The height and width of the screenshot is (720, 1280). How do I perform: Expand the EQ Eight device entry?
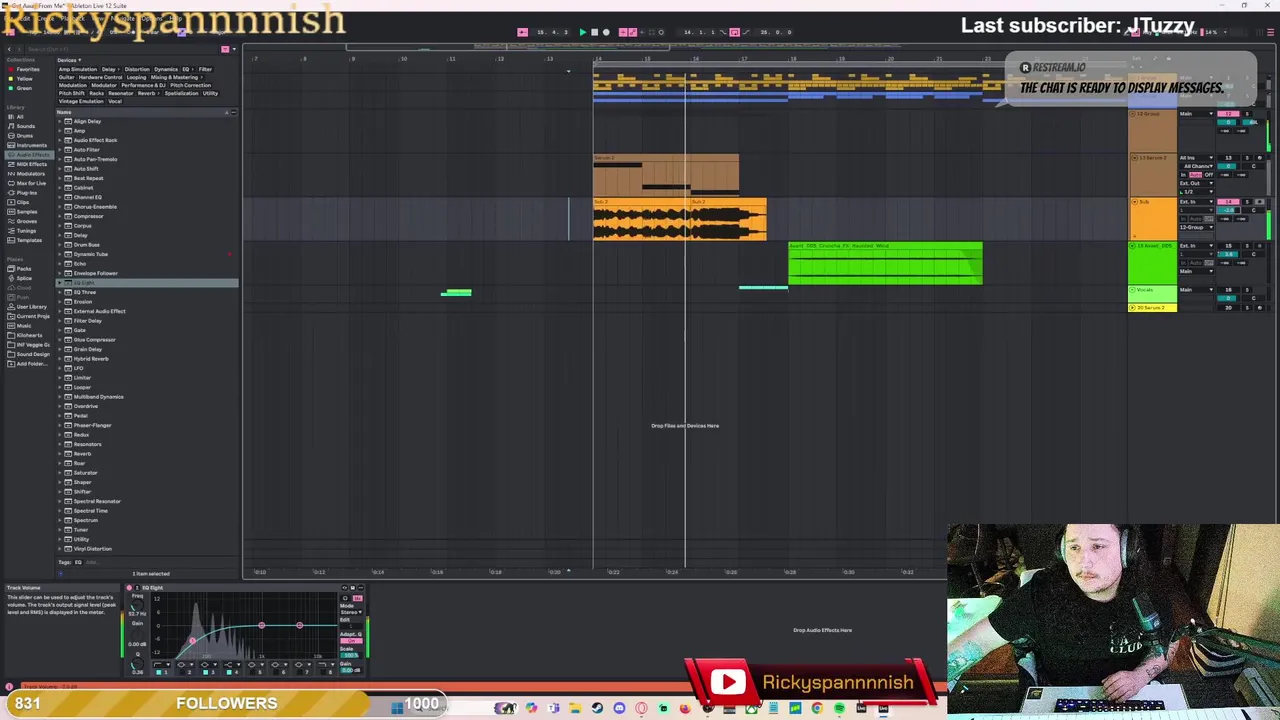point(60,283)
